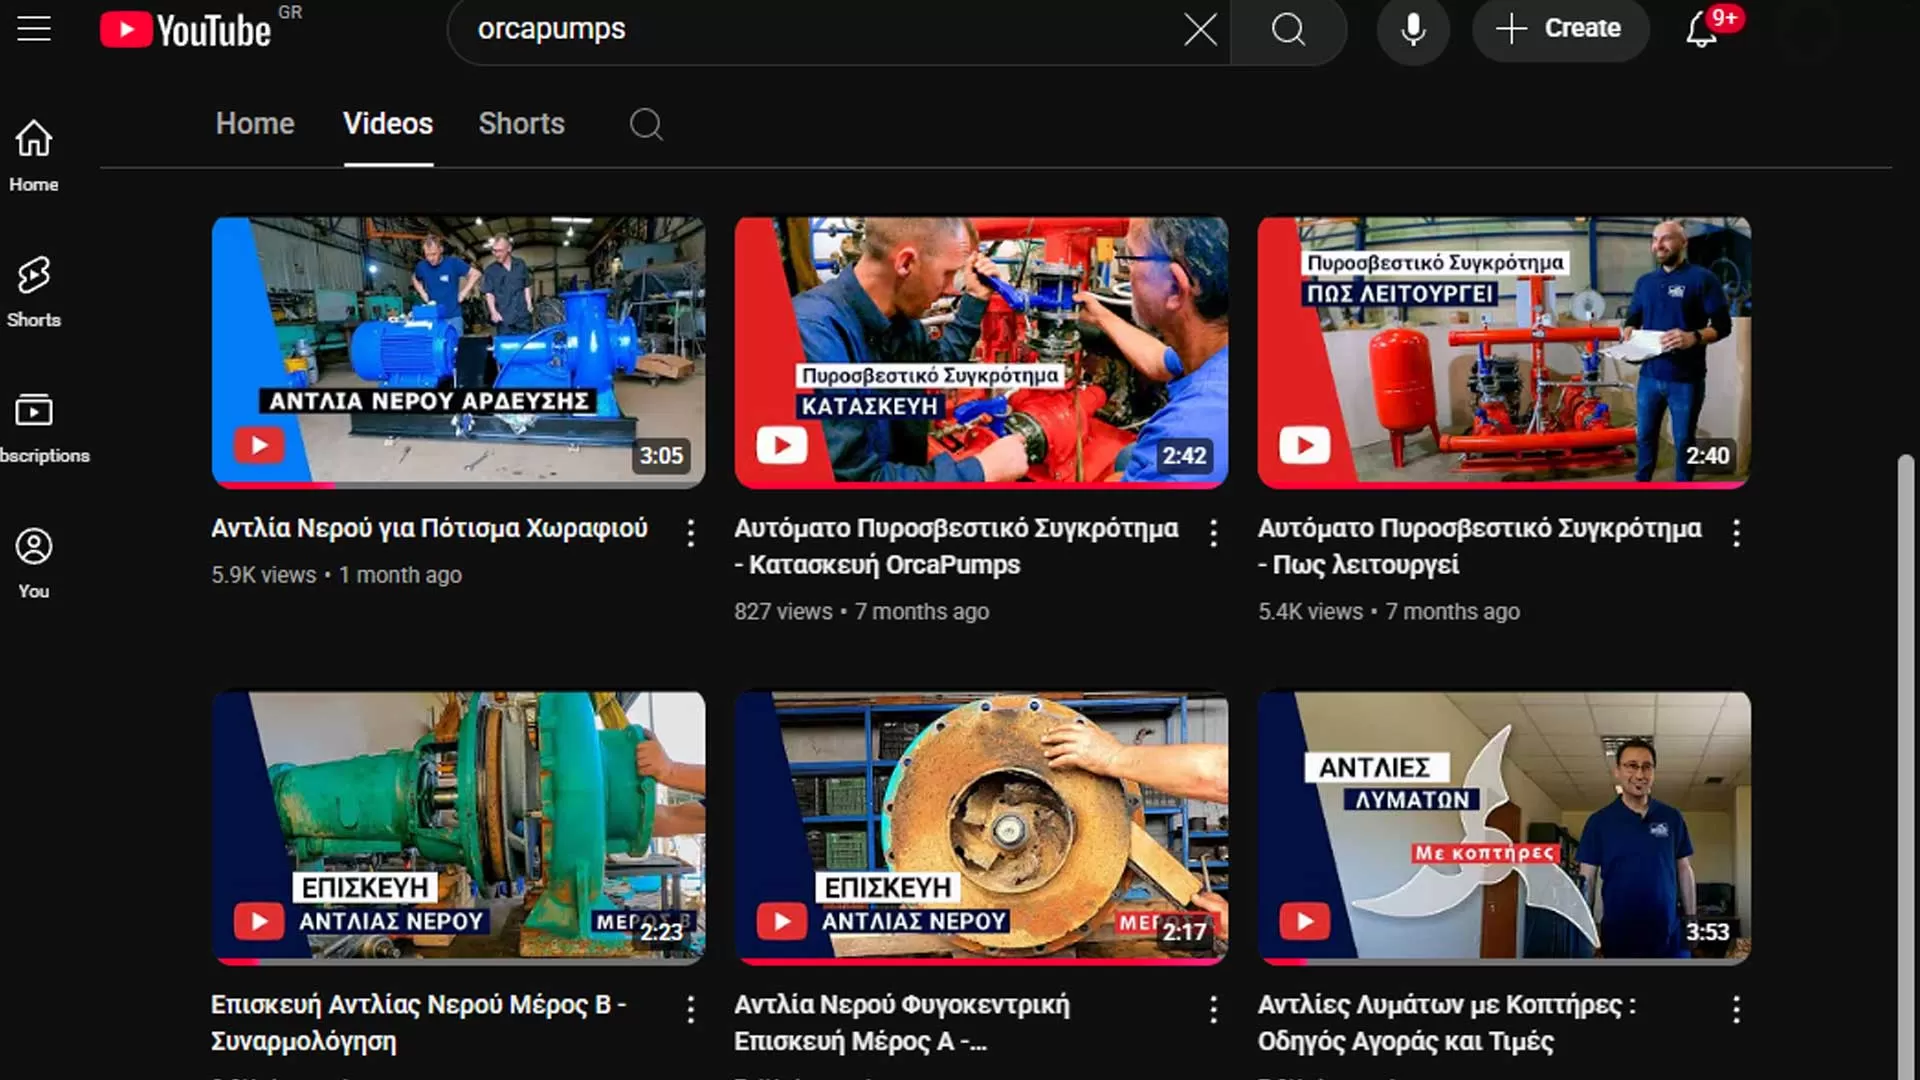
Task: Open the notifications bell
Action: (x=1702, y=30)
